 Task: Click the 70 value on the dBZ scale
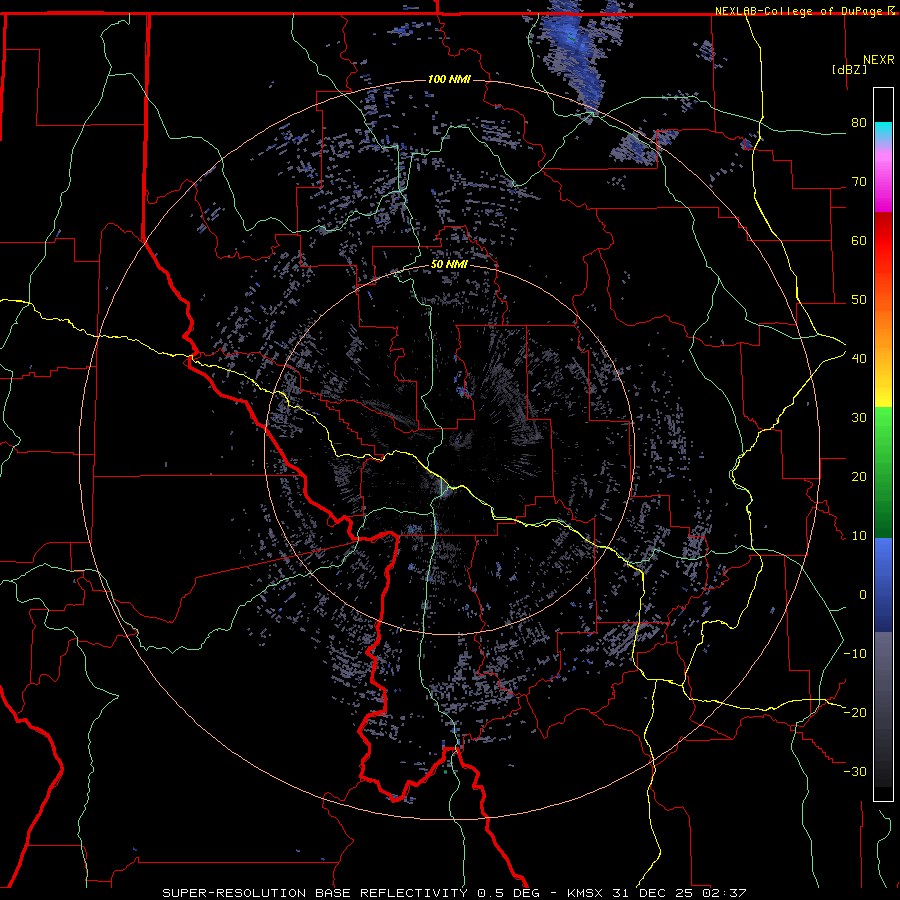coord(859,182)
